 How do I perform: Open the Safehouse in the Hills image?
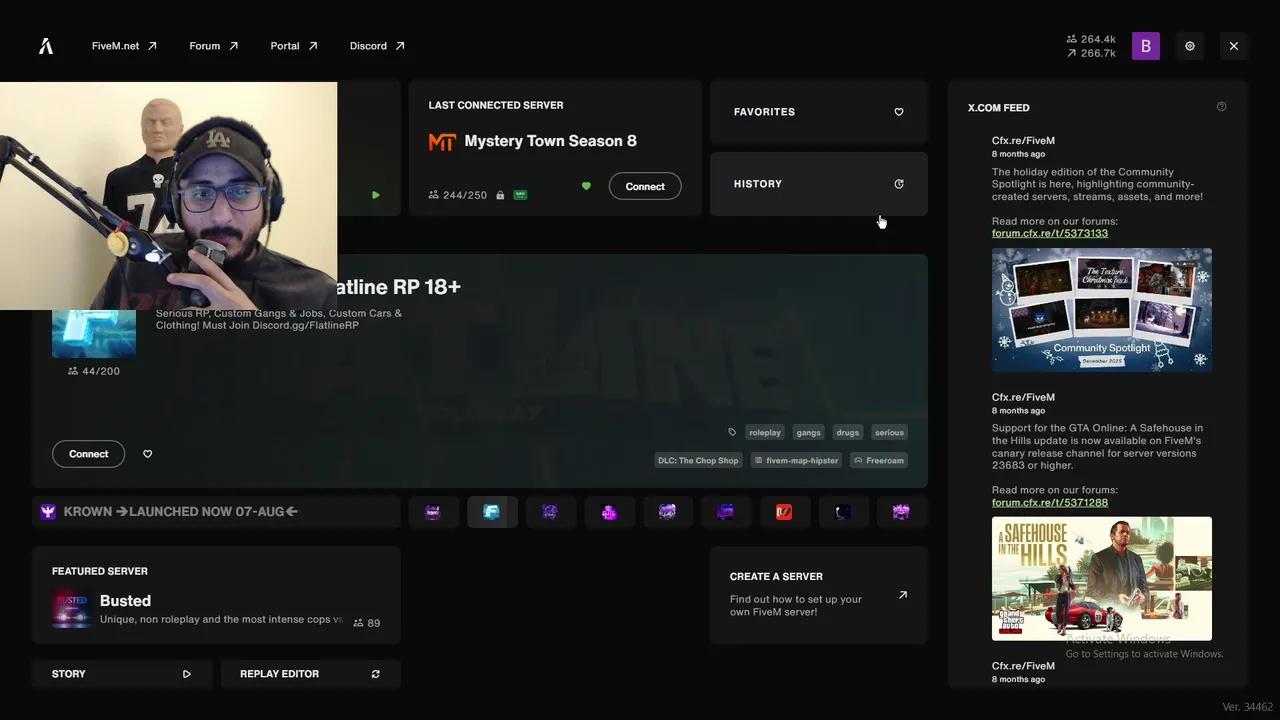pyautogui.click(x=1102, y=578)
